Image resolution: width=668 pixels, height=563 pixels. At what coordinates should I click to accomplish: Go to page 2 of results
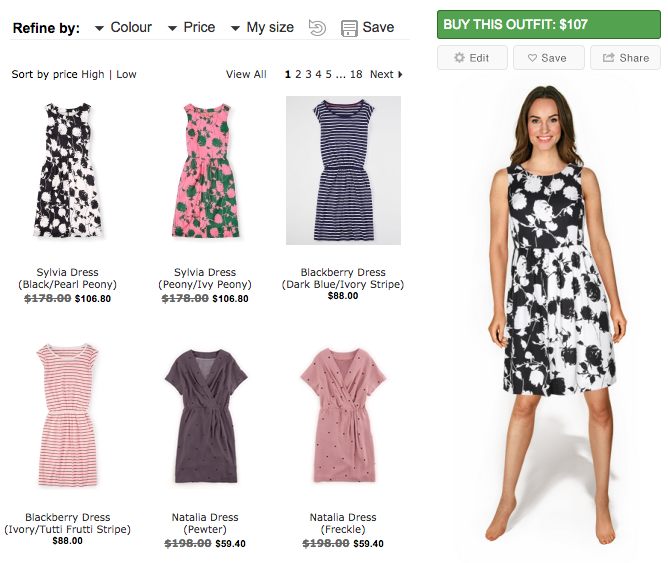pos(298,75)
